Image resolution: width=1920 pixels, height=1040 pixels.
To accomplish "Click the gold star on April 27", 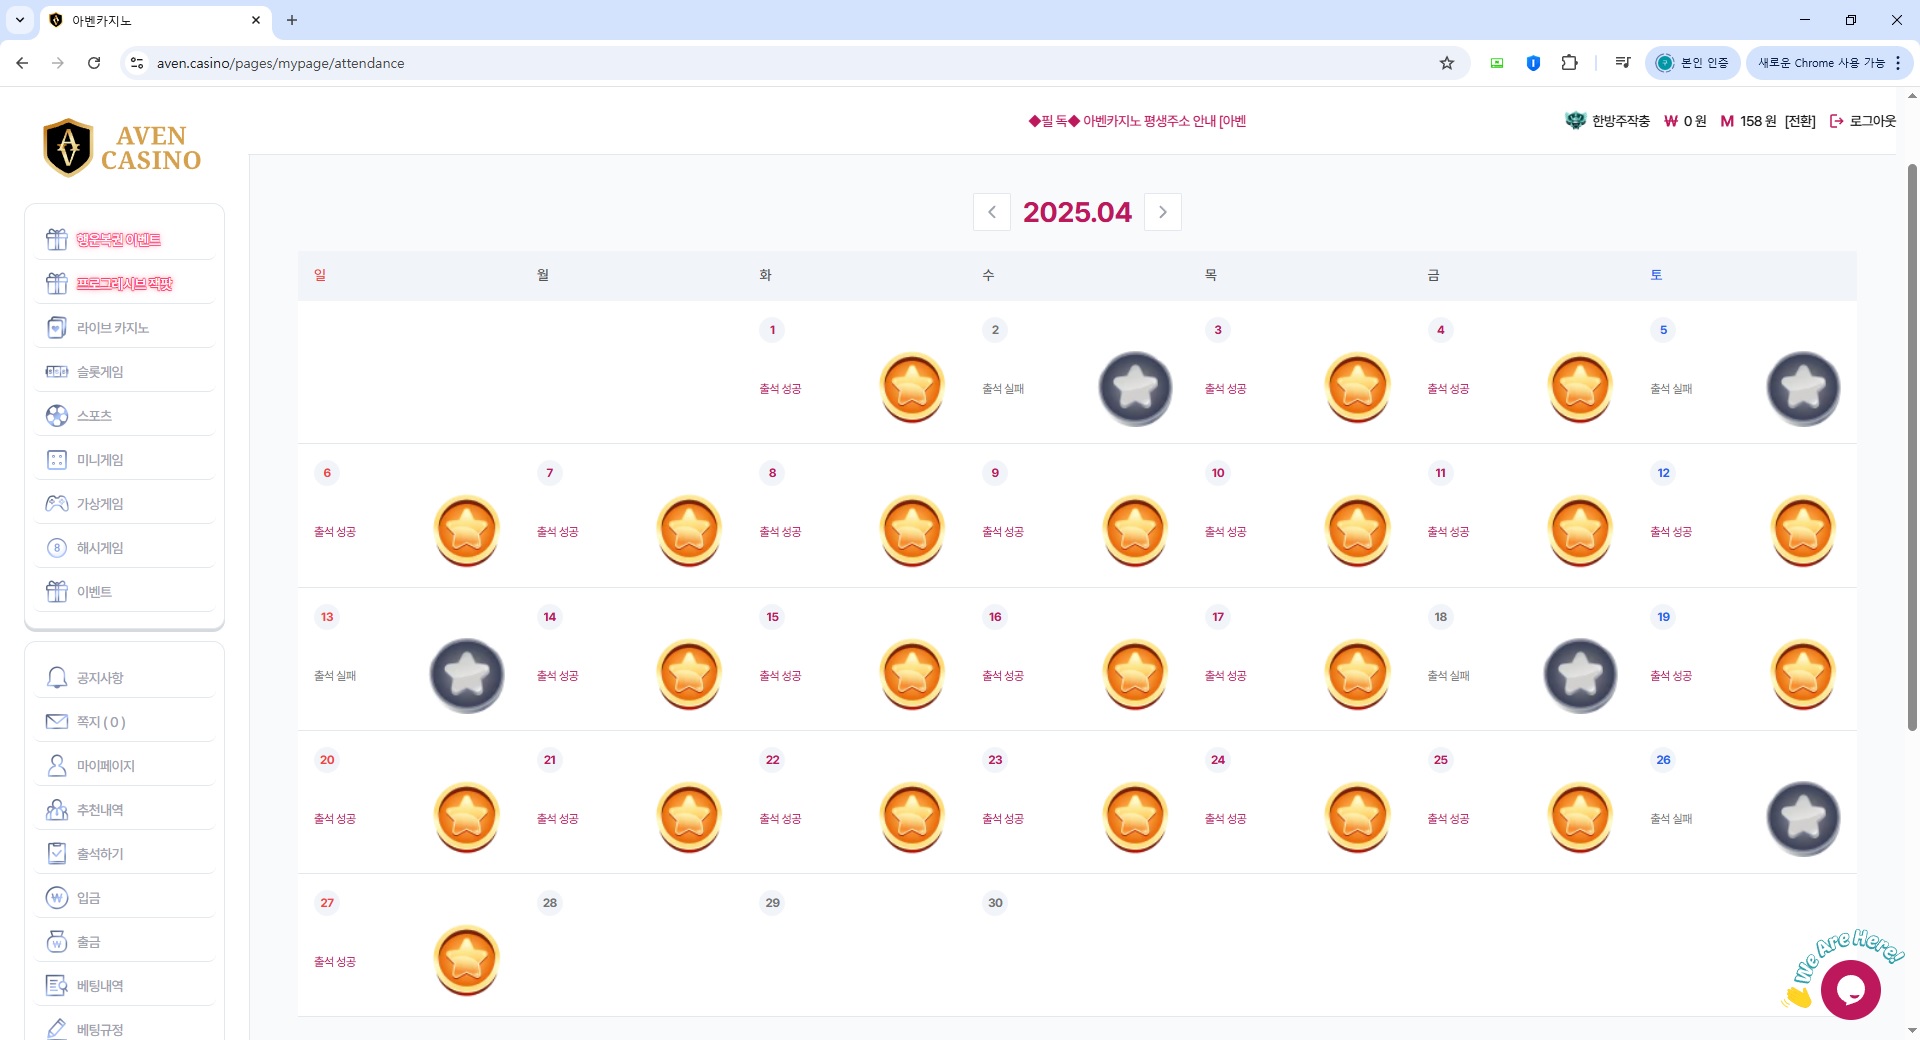I will (467, 961).
